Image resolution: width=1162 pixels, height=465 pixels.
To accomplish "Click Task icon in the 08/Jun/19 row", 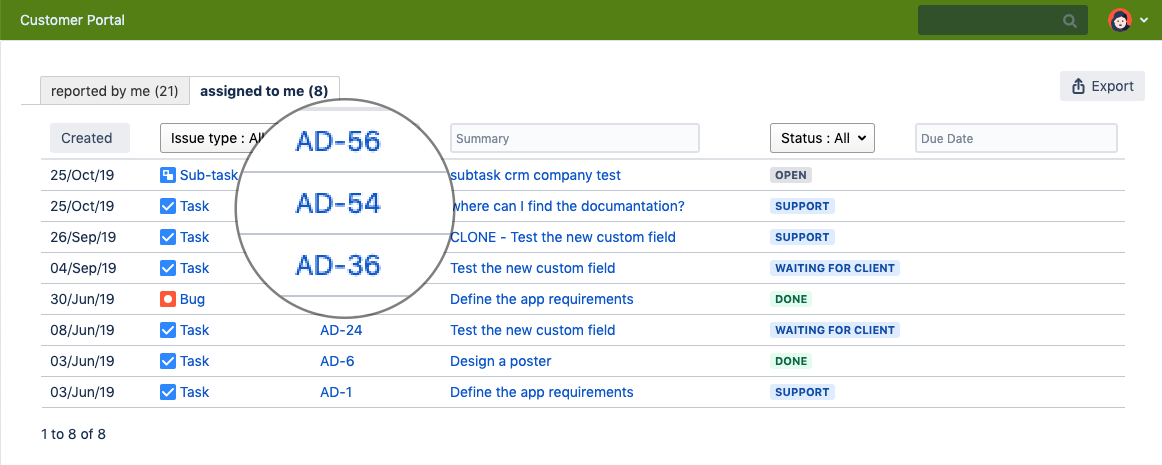I will 168,330.
